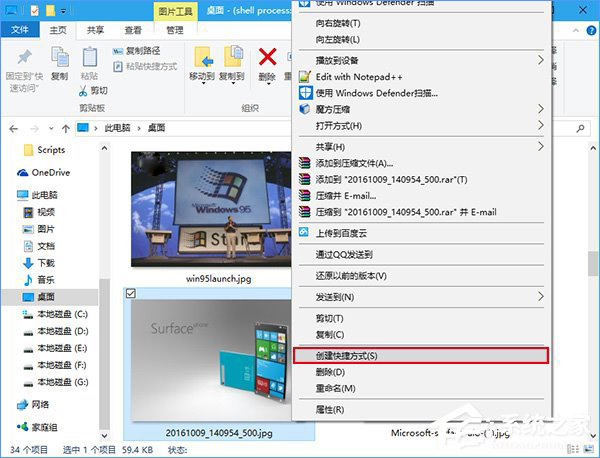
Task: Click the Copy to (复制到) icon
Action: (x=233, y=57)
